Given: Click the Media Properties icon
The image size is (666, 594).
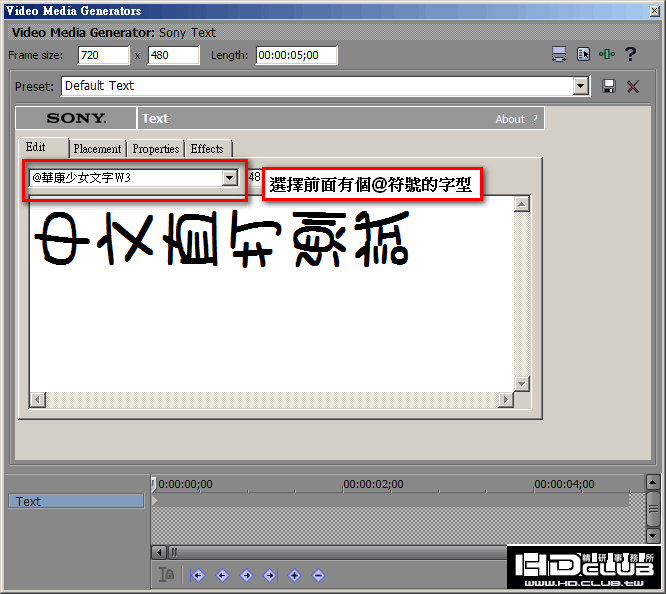Looking at the screenshot, I should pyautogui.click(x=583, y=54).
